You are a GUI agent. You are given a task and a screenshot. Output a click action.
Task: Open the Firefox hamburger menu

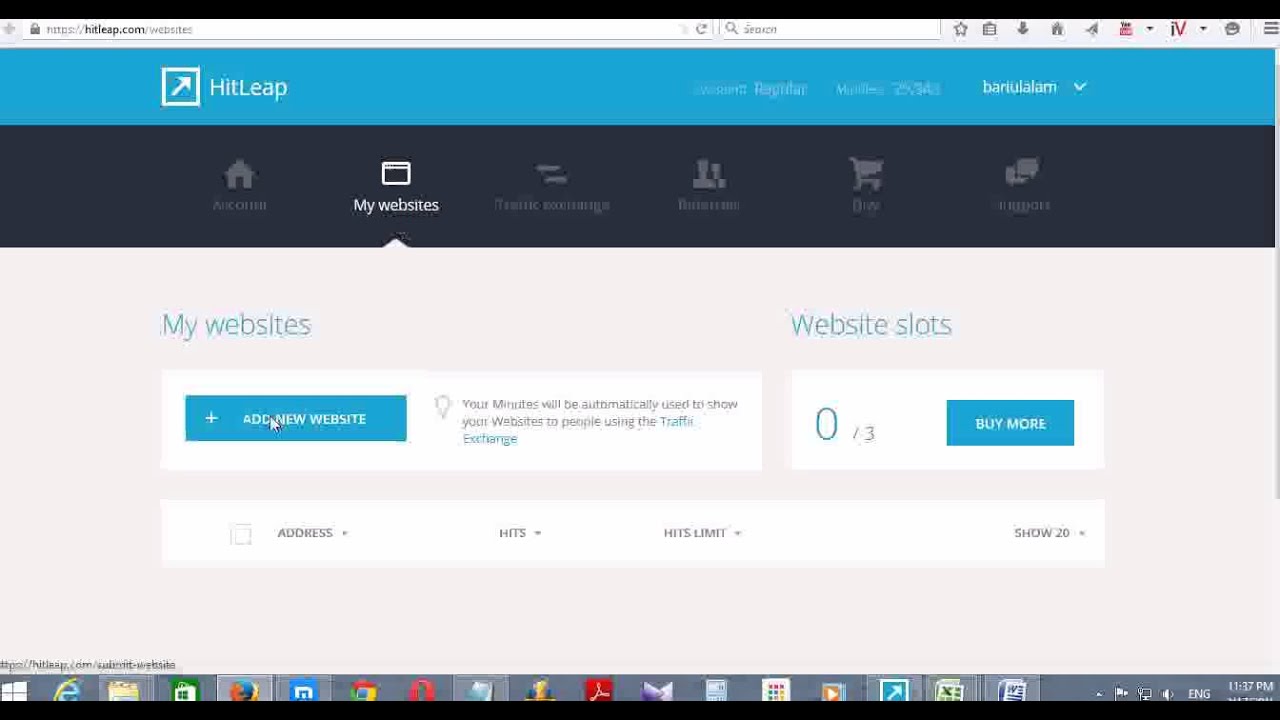point(1271,29)
